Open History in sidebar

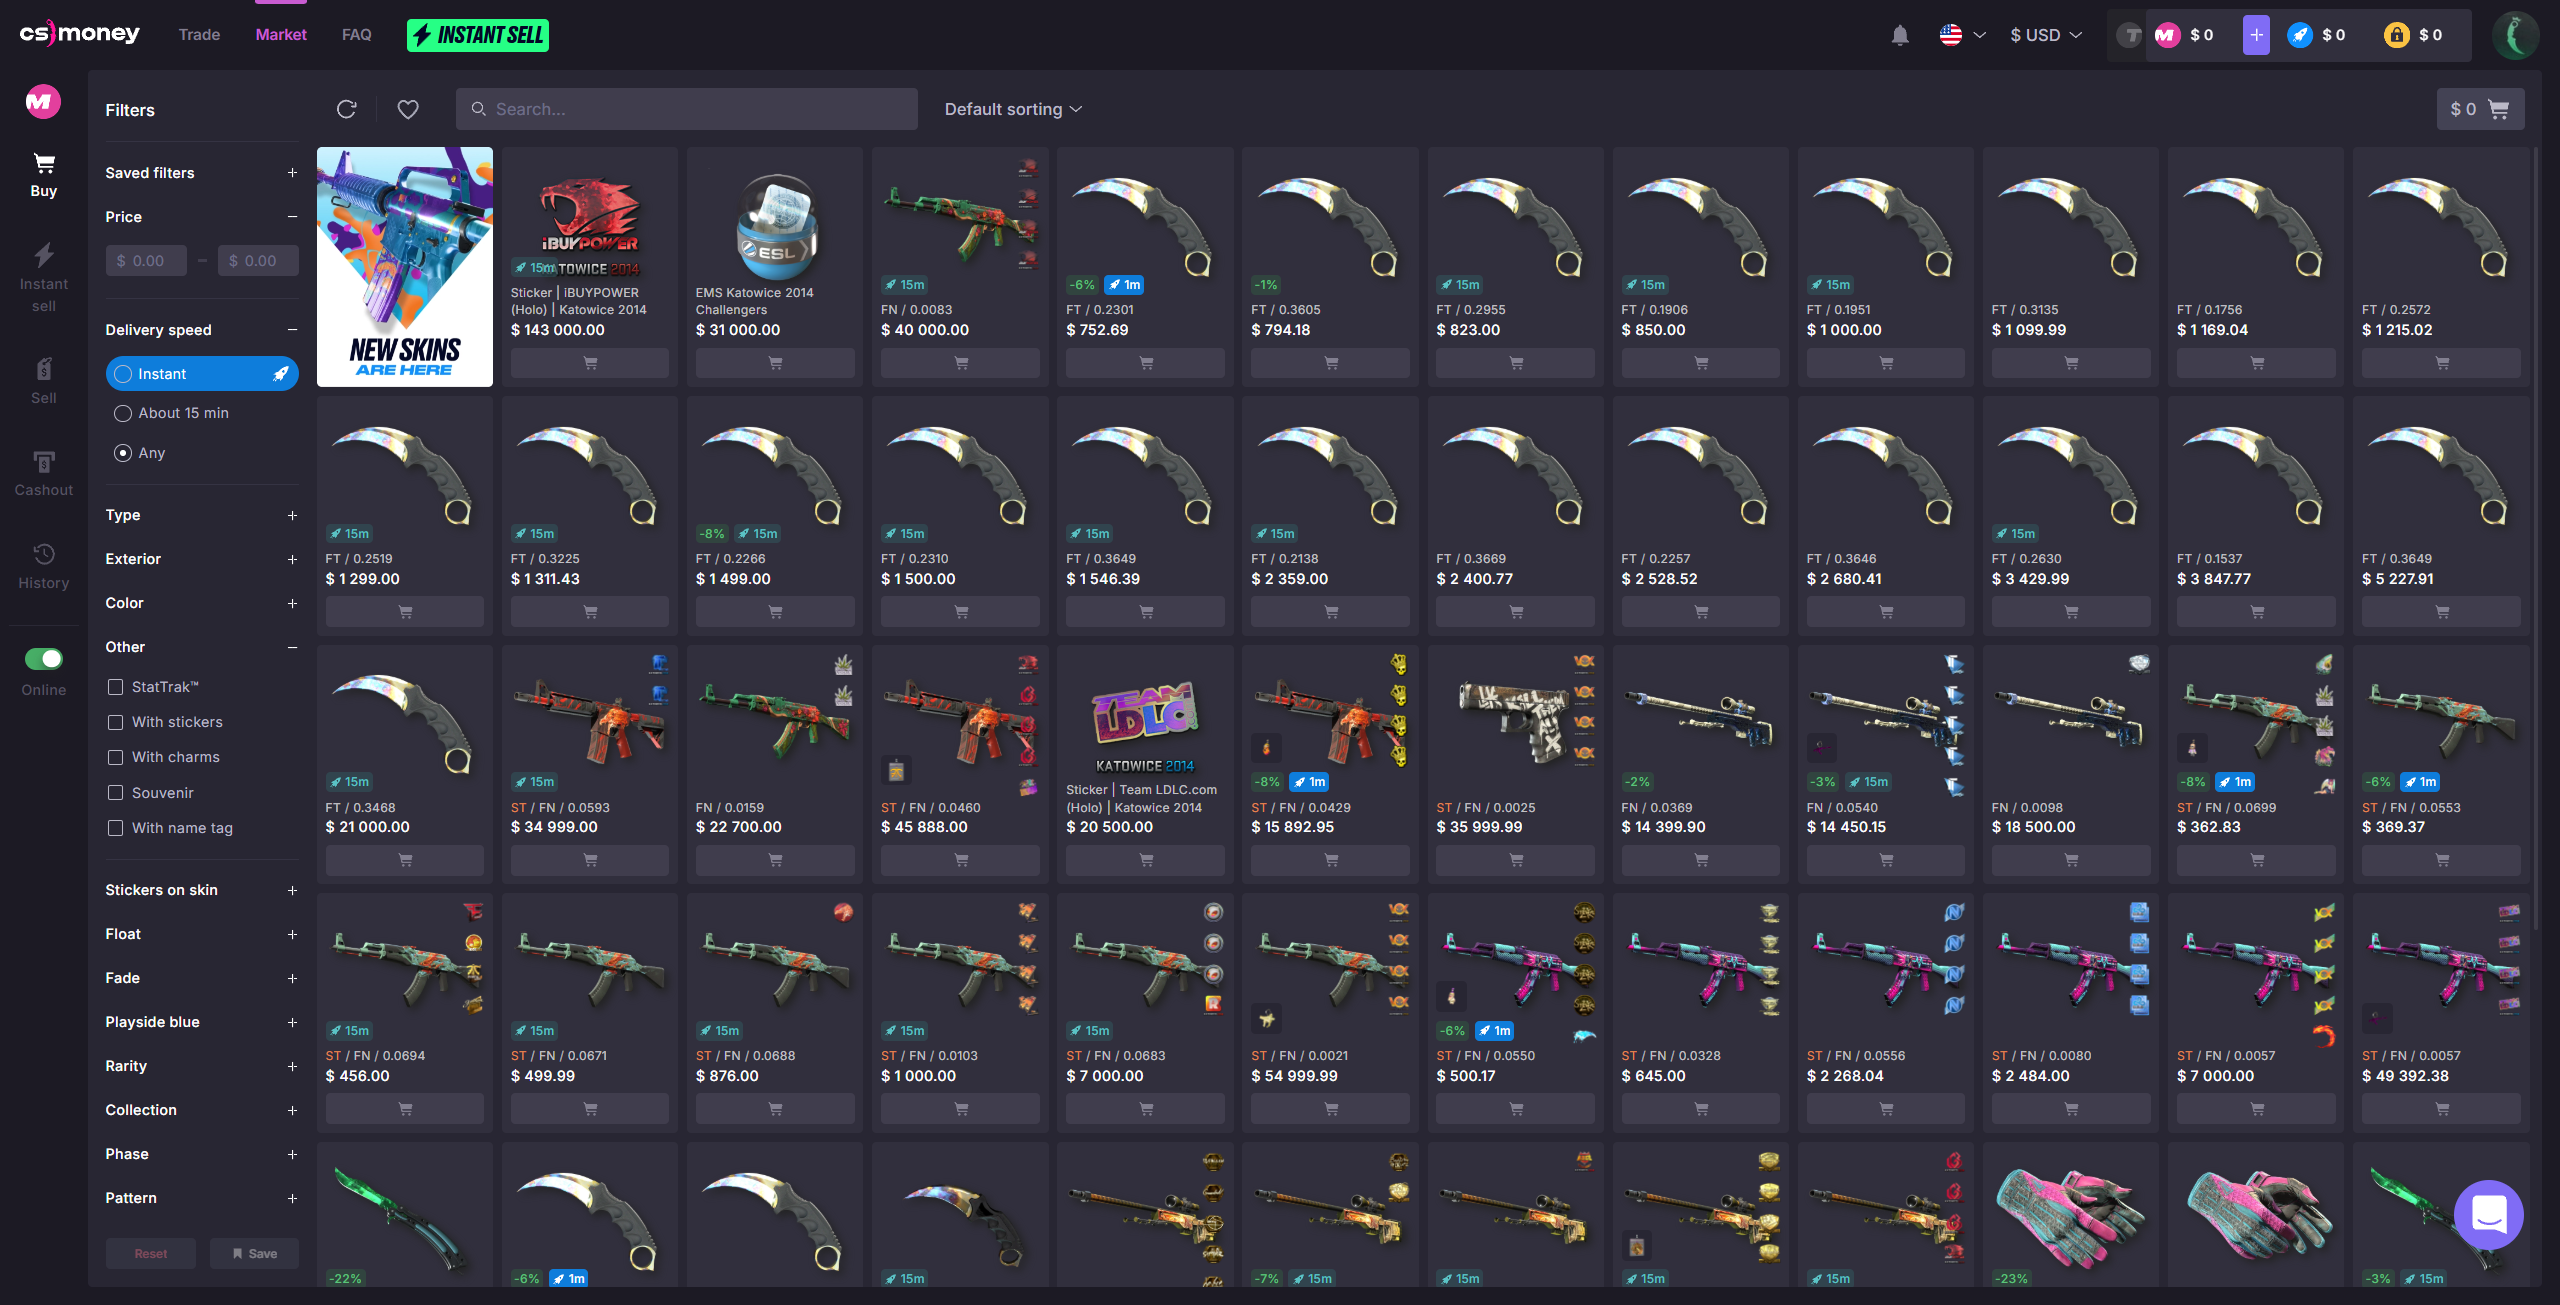pyautogui.click(x=44, y=566)
